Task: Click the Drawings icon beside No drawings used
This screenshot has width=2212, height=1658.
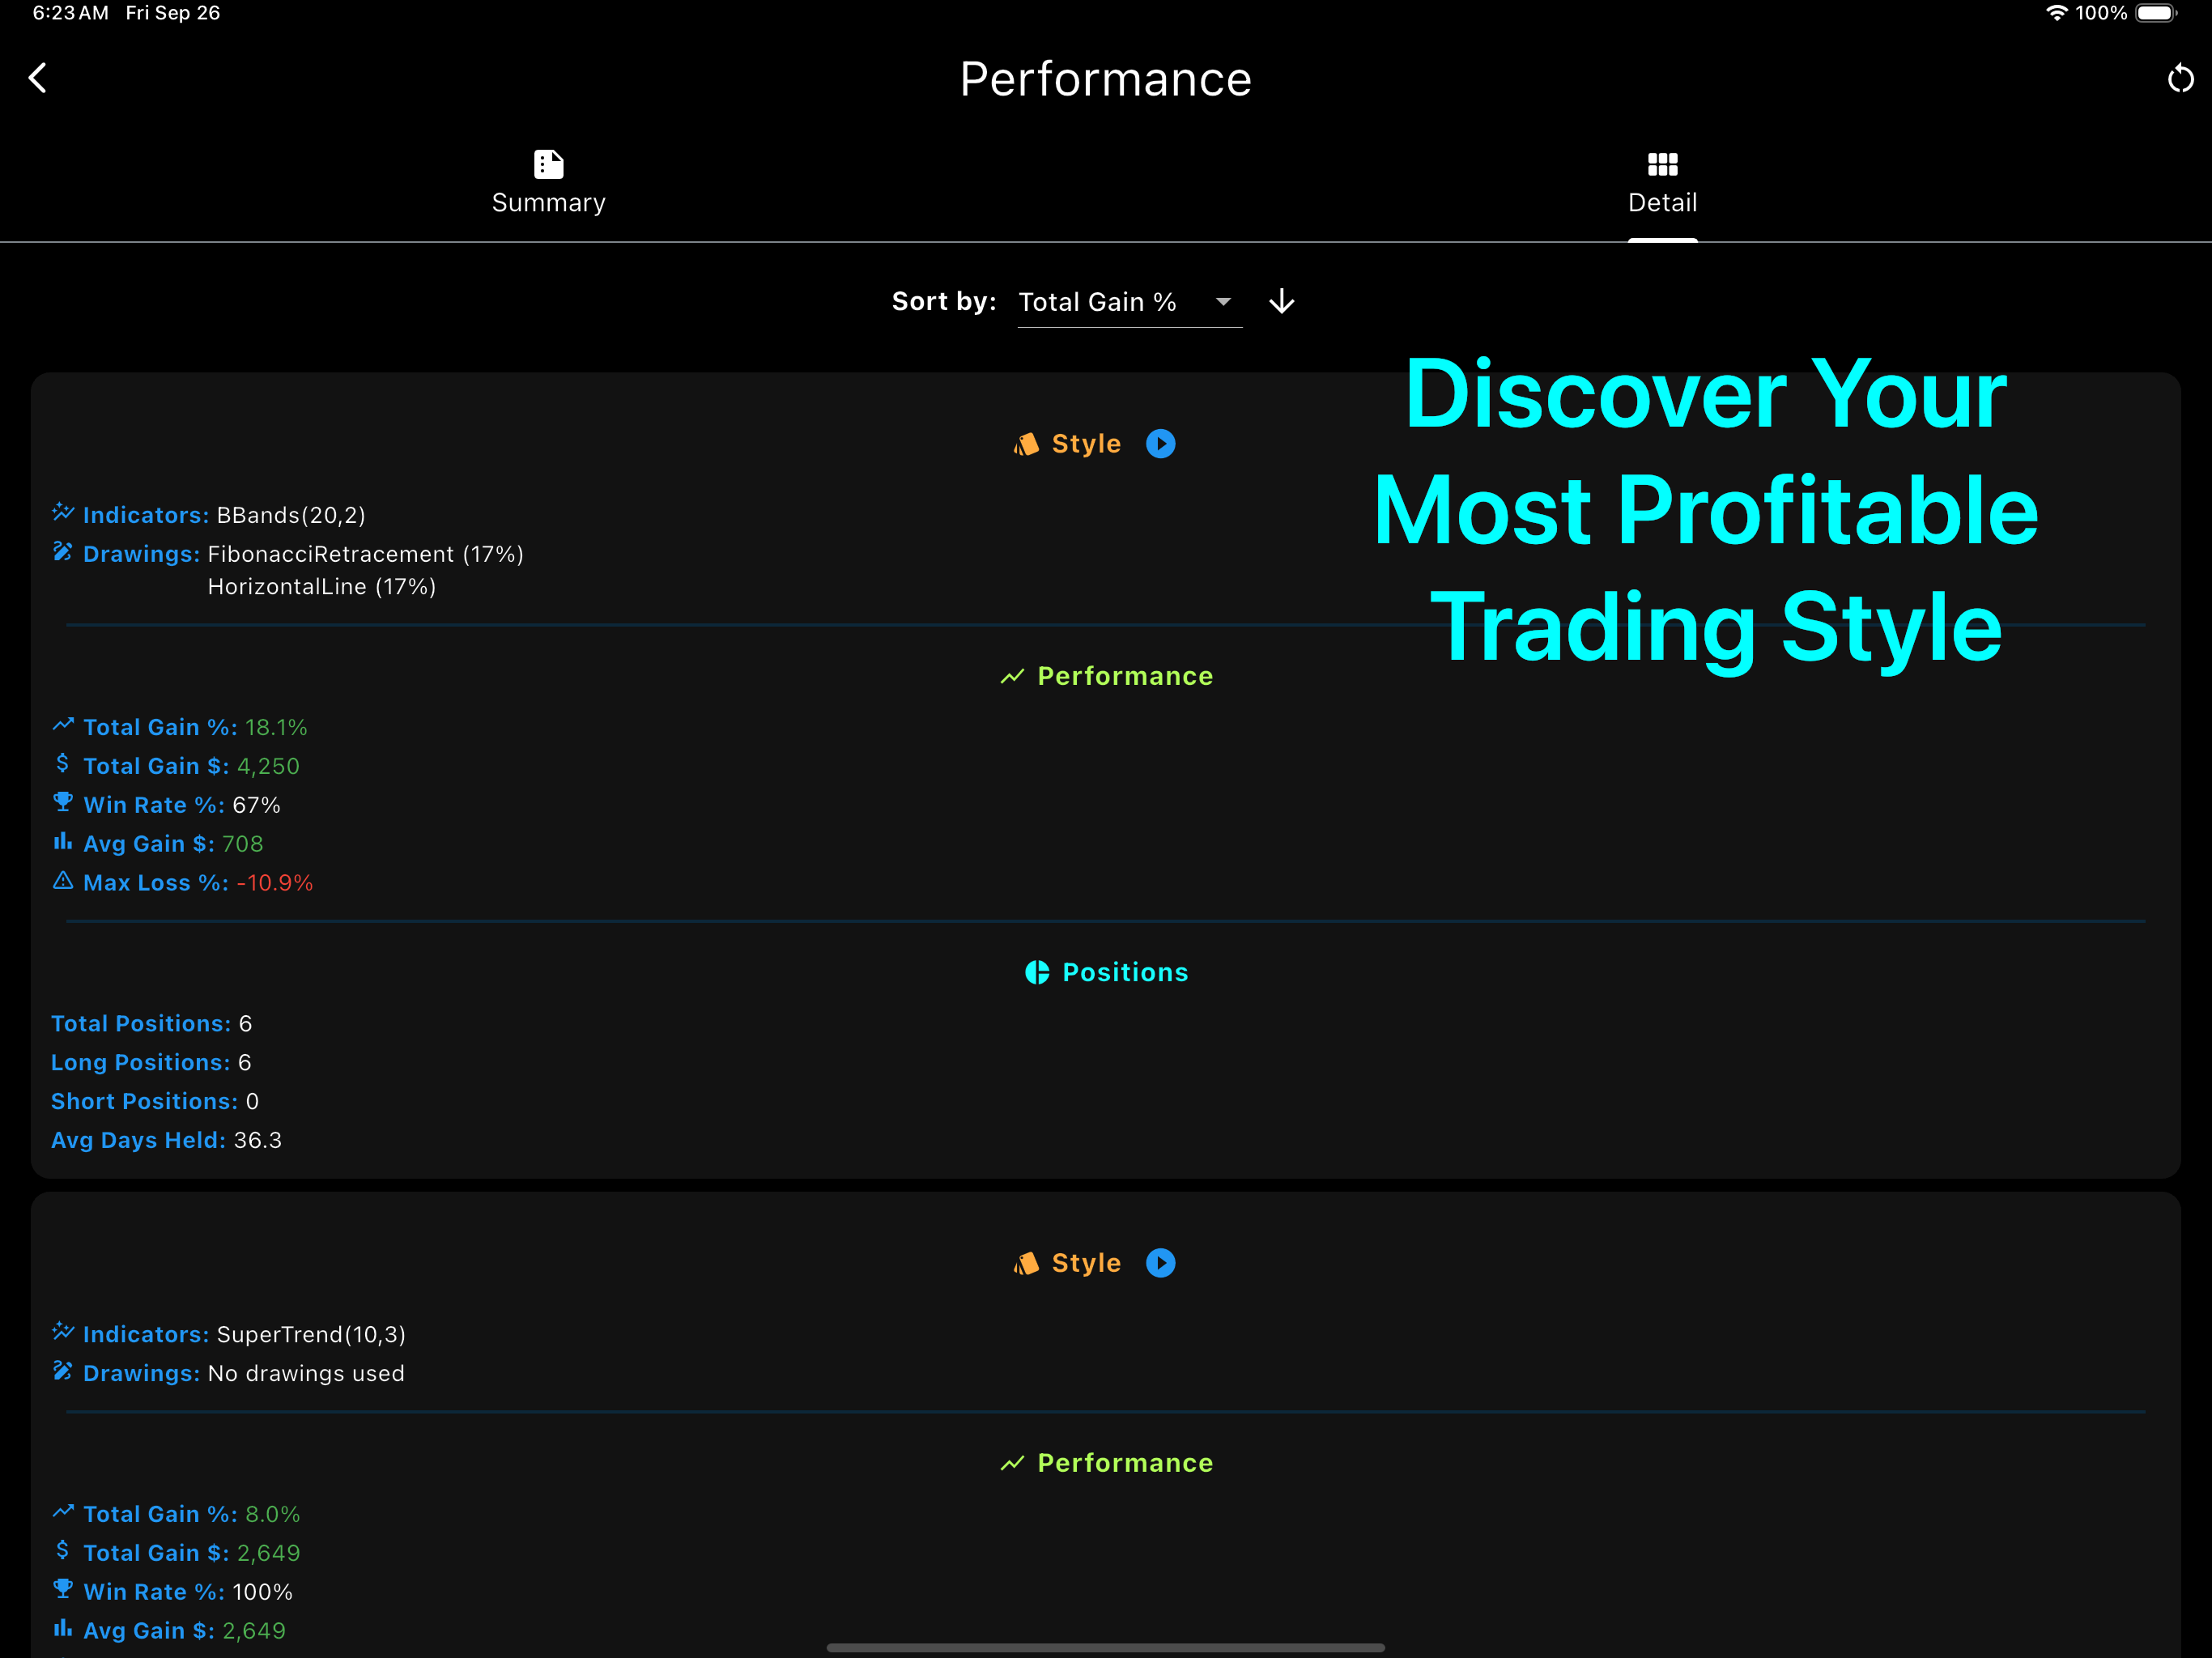Action: 63,1371
